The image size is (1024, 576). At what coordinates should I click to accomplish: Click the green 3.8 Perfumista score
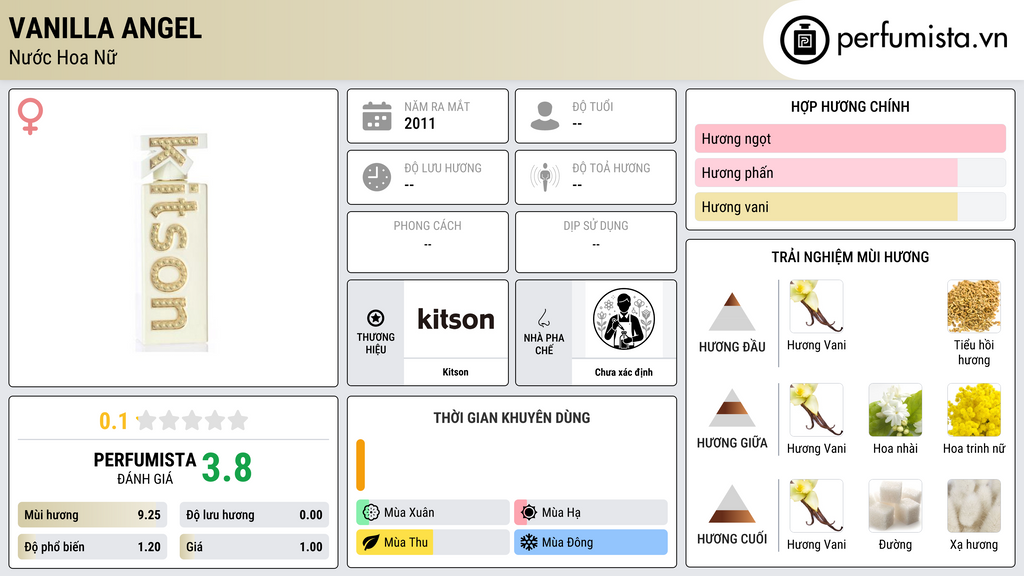pyautogui.click(x=227, y=468)
